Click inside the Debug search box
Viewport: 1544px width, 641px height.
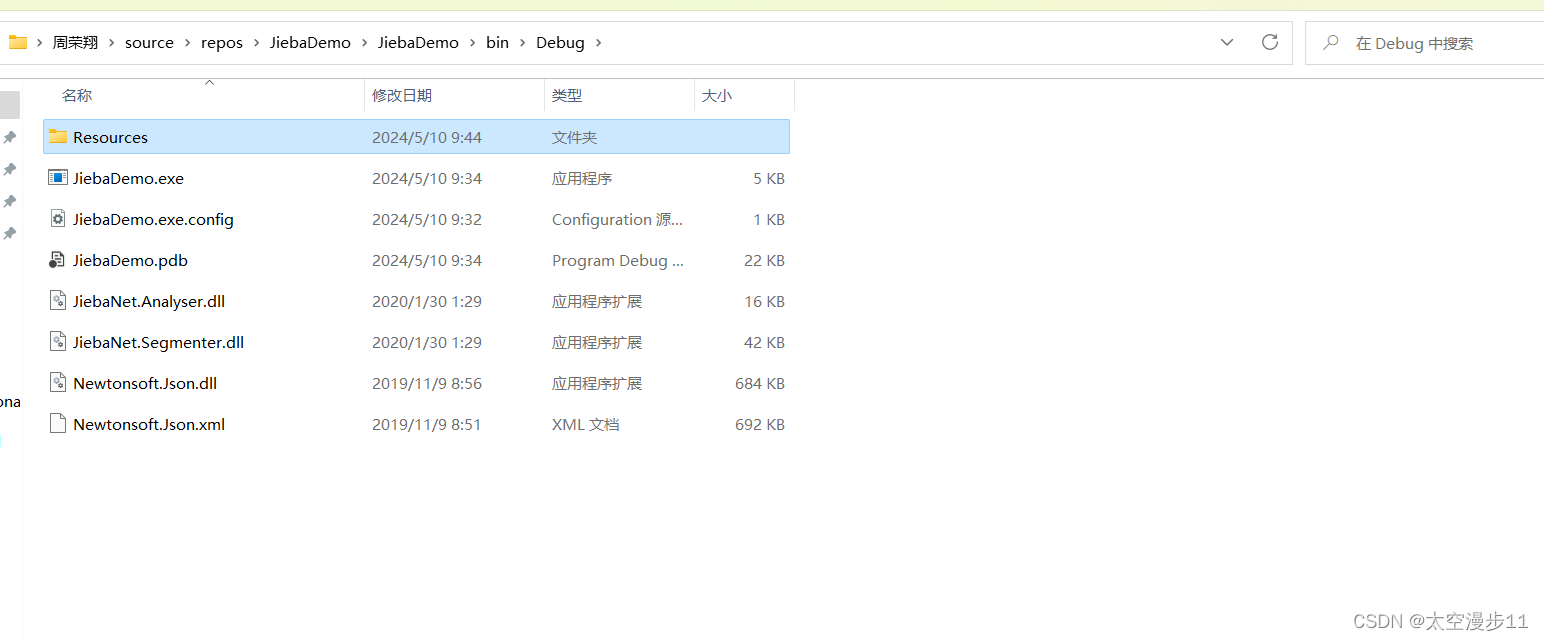pyautogui.click(x=1420, y=42)
